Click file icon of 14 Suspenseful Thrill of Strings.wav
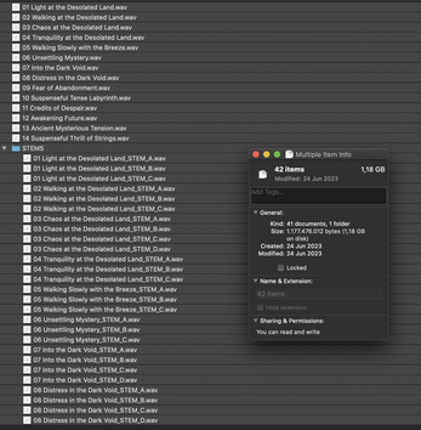Viewport: 421px width, 430px height. 16,138
